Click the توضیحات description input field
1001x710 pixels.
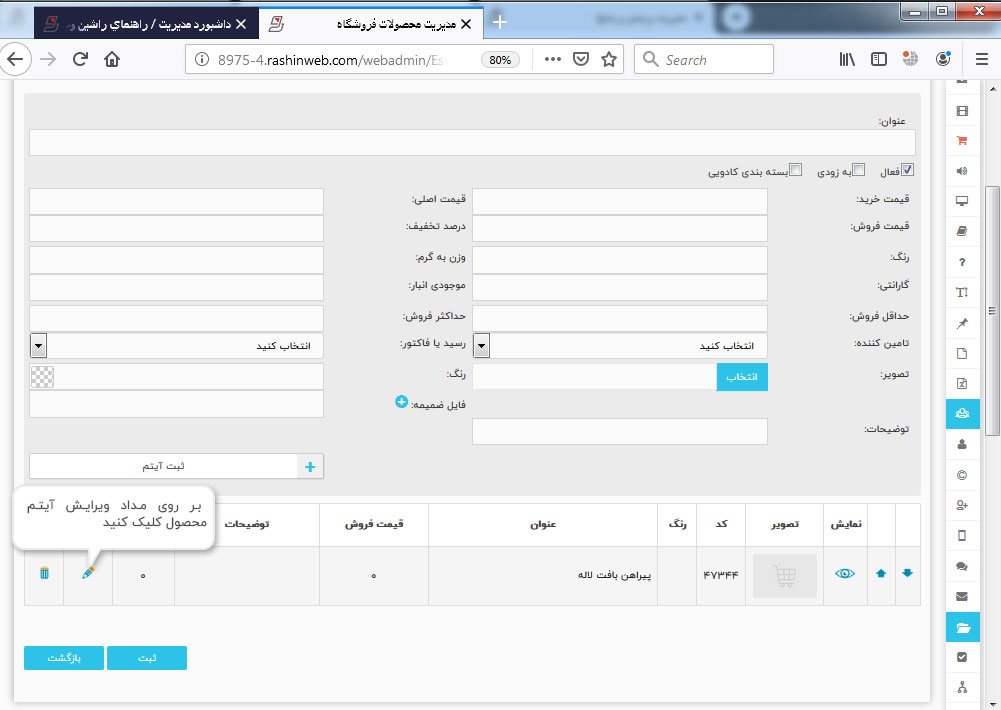click(620, 432)
